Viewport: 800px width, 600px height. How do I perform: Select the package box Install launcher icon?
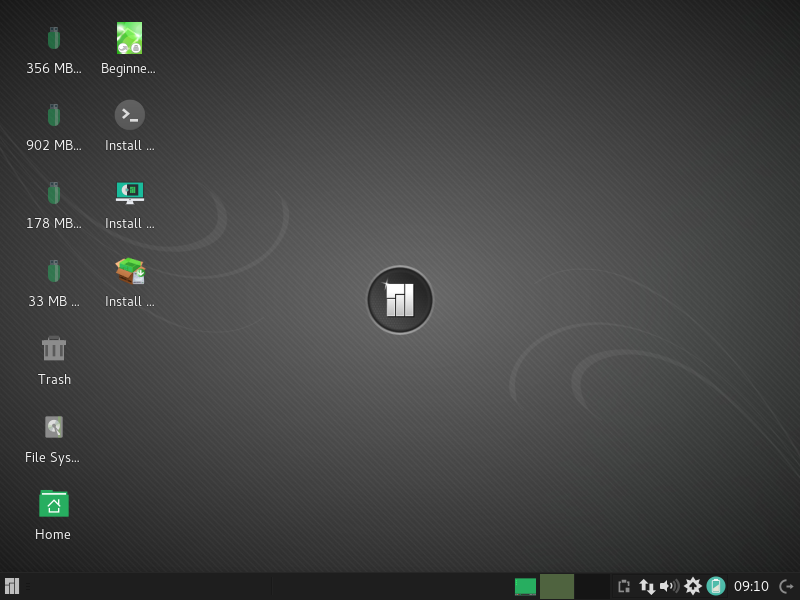(x=130, y=271)
